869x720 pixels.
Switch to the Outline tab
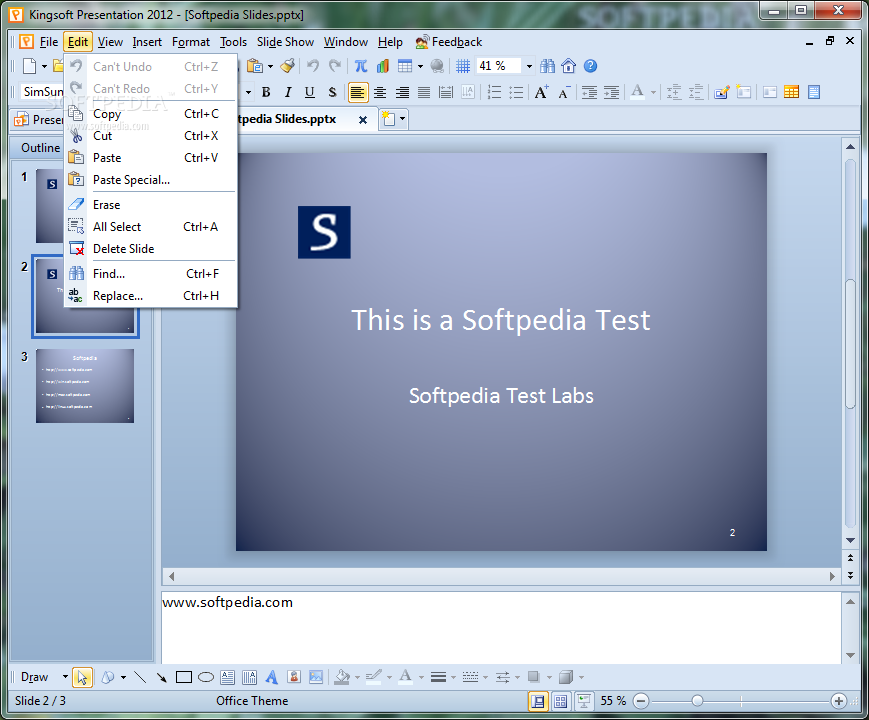[40, 148]
